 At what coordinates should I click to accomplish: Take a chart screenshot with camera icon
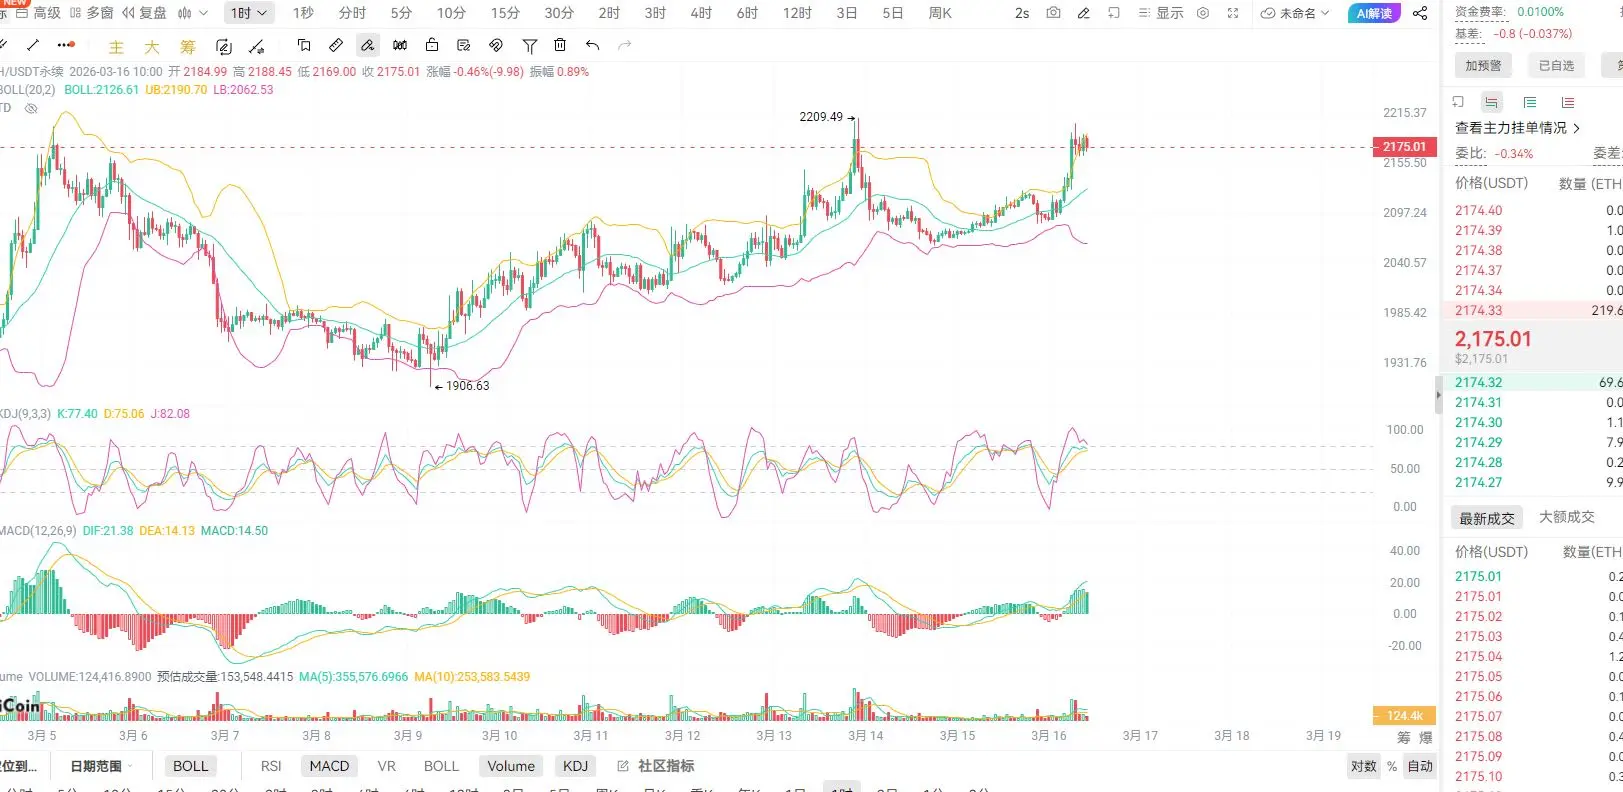click(1053, 13)
